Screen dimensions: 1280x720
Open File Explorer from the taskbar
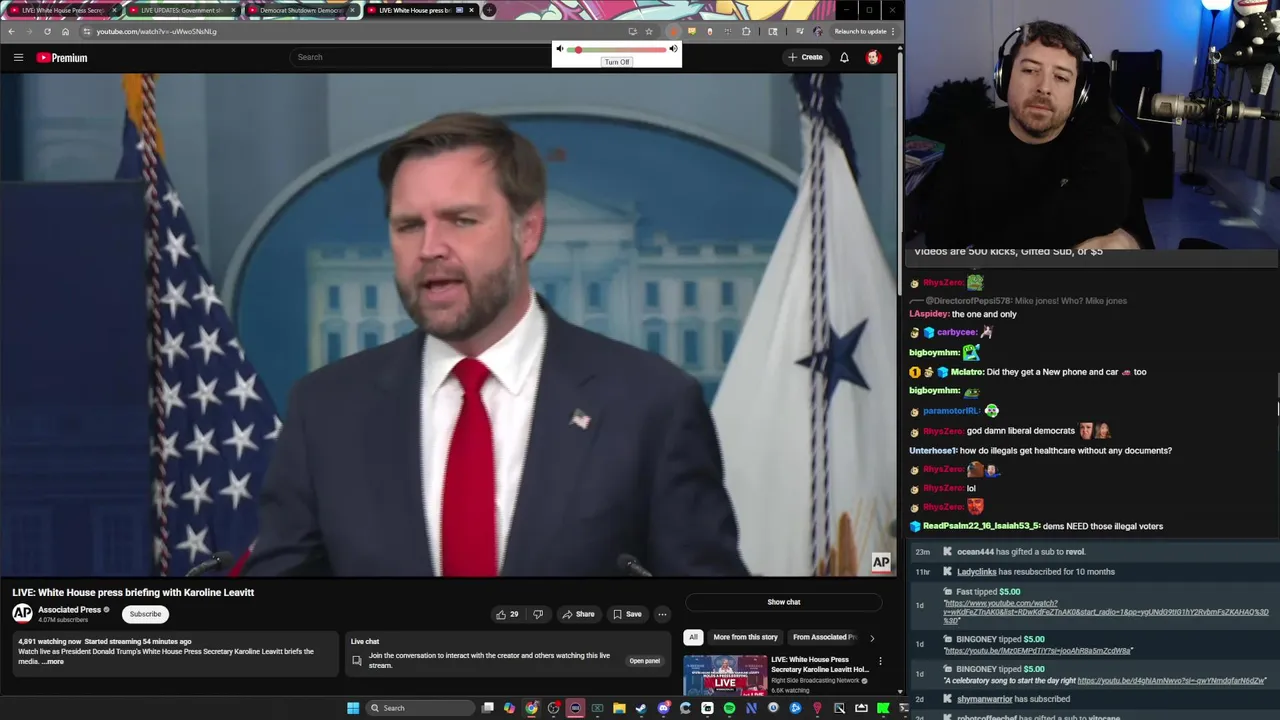pos(619,708)
